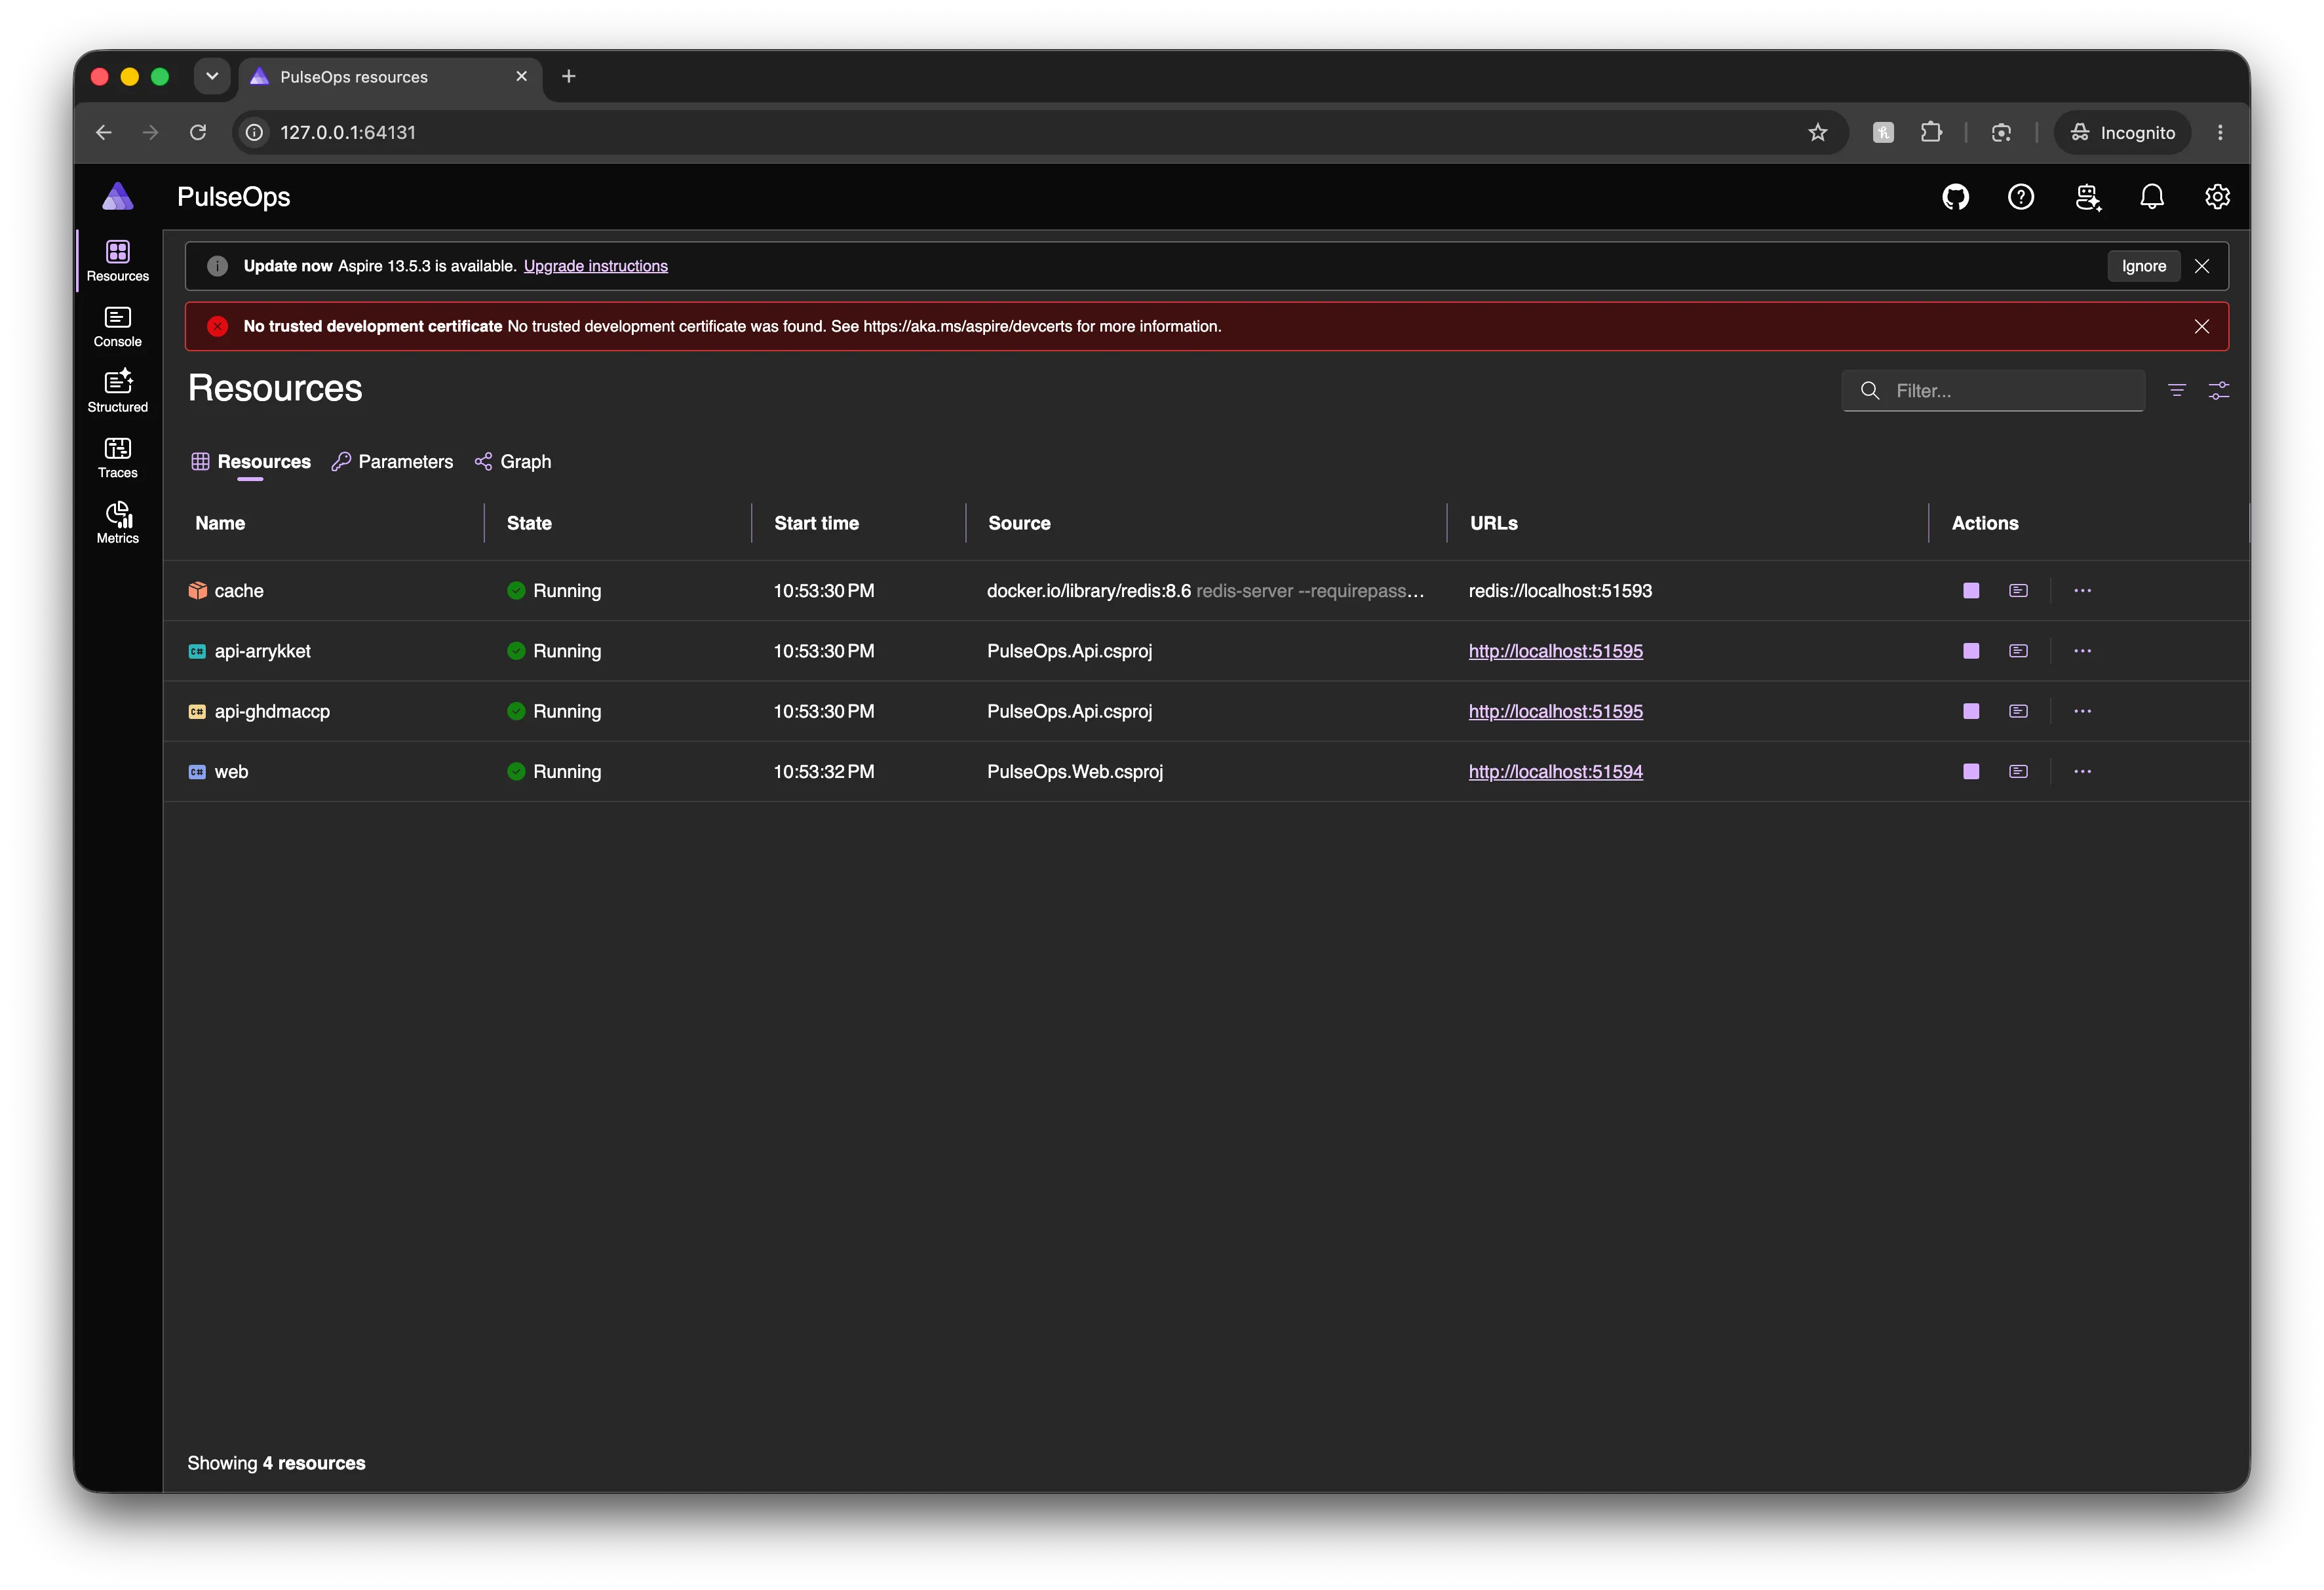View console logs for web
This screenshot has width=2324, height=1590.
pyautogui.click(x=2018, y=772)
